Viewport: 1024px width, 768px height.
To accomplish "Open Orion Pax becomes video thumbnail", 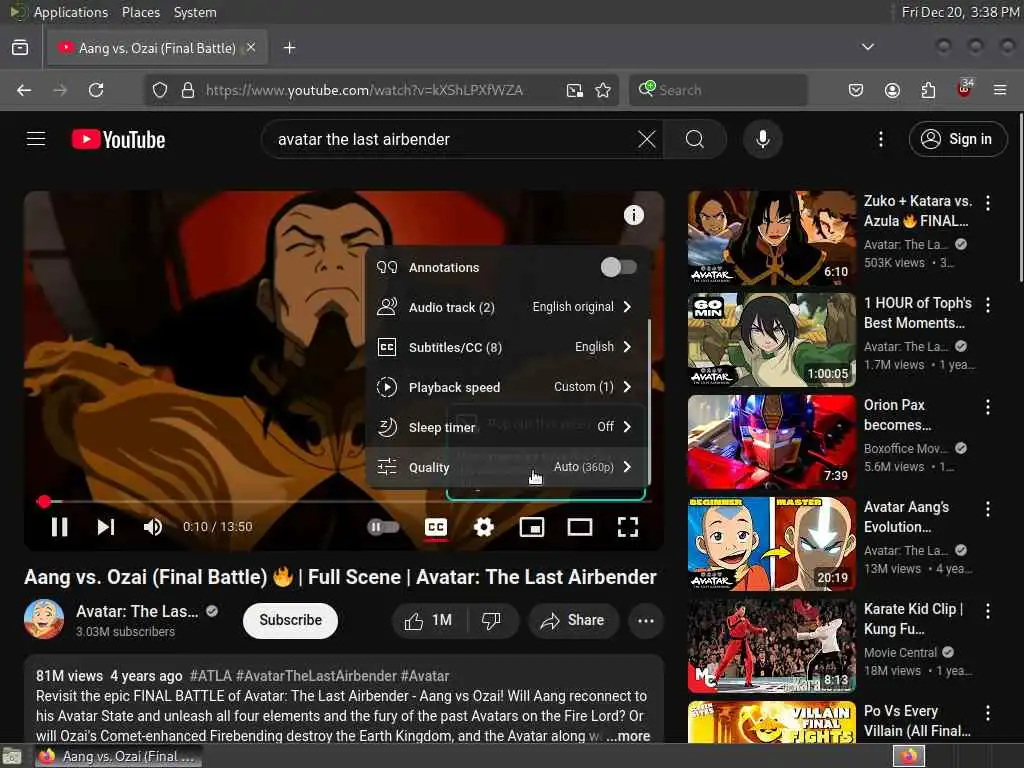I will tap(771, 441).
